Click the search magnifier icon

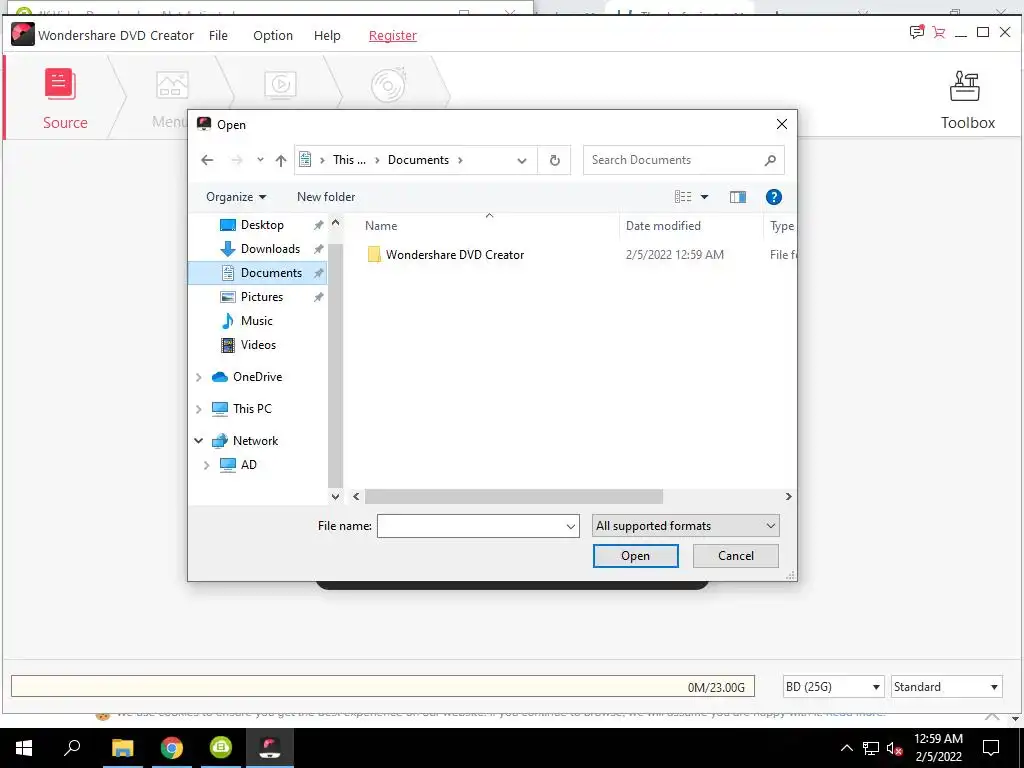770,160
